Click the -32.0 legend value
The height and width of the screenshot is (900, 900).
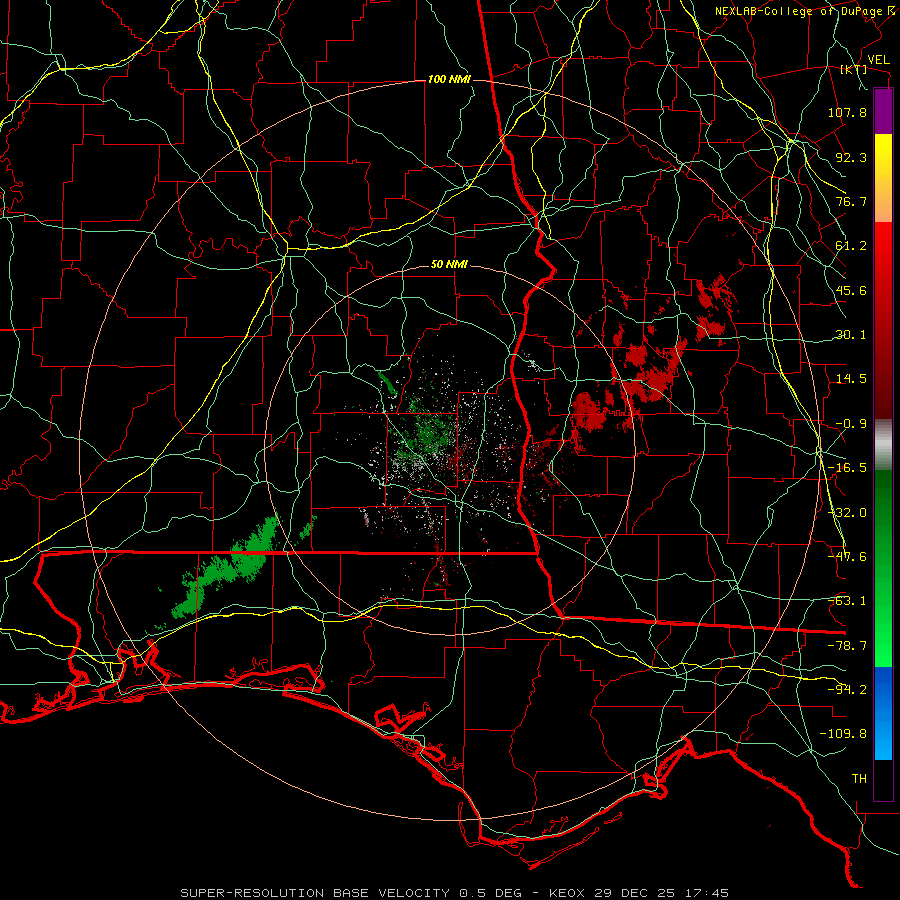847,513
